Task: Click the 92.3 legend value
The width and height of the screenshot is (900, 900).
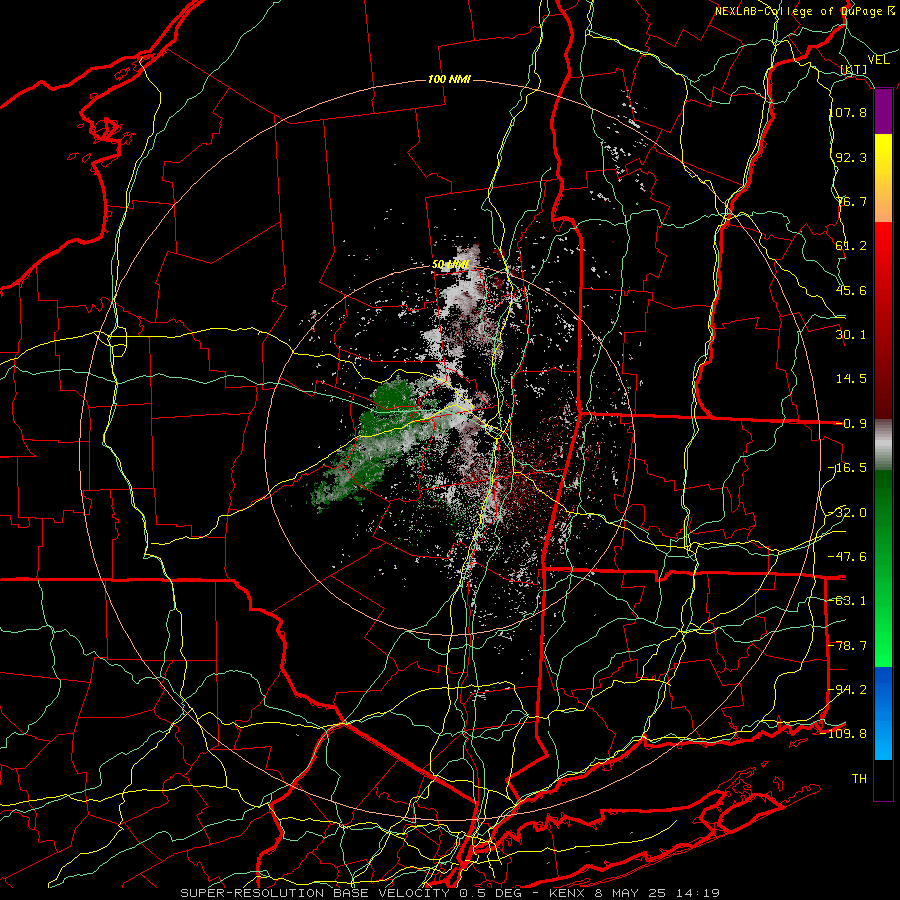Action: 851,157
